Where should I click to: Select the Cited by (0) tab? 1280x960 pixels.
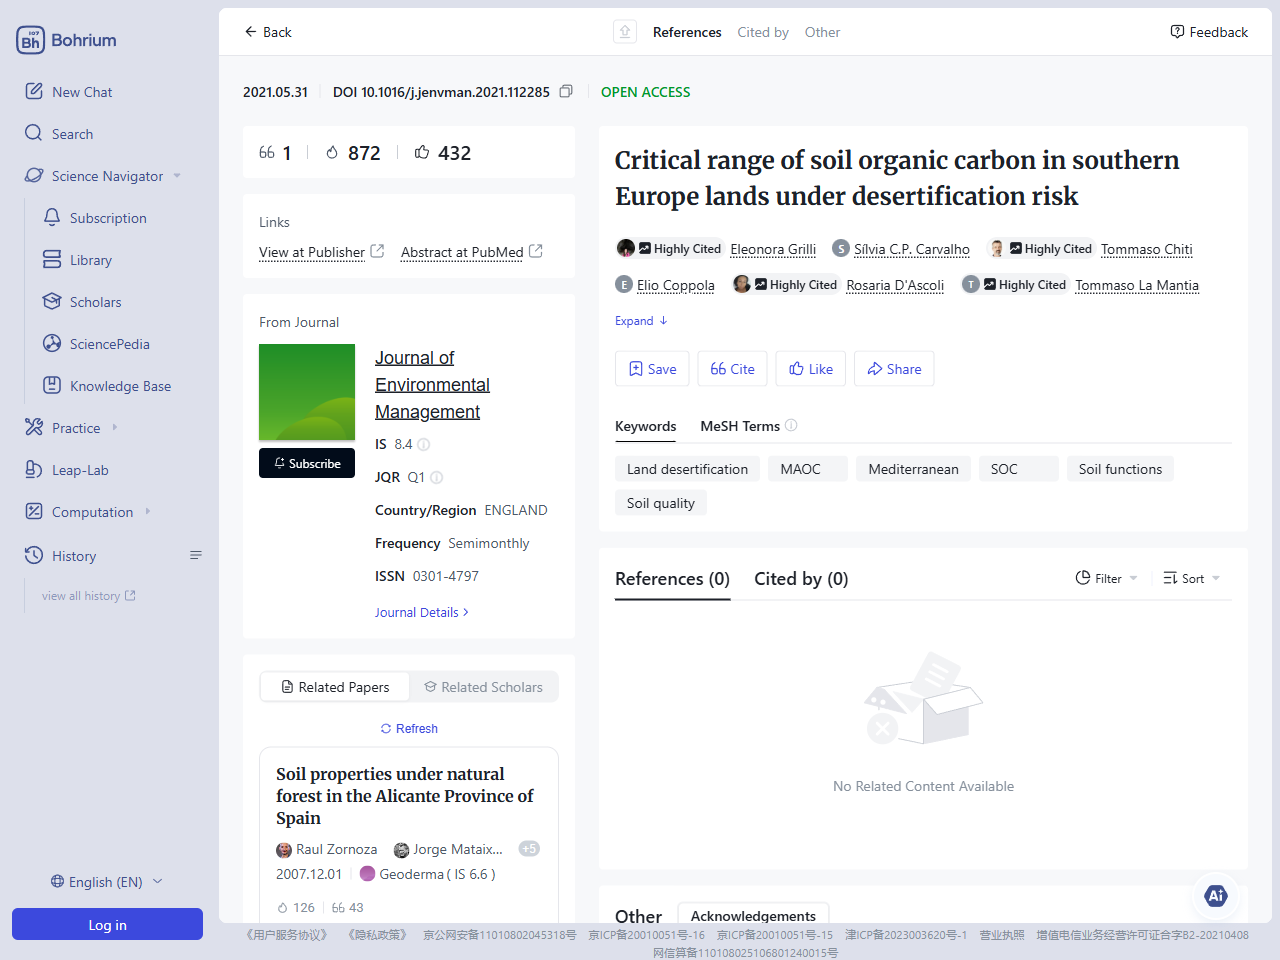801,579
